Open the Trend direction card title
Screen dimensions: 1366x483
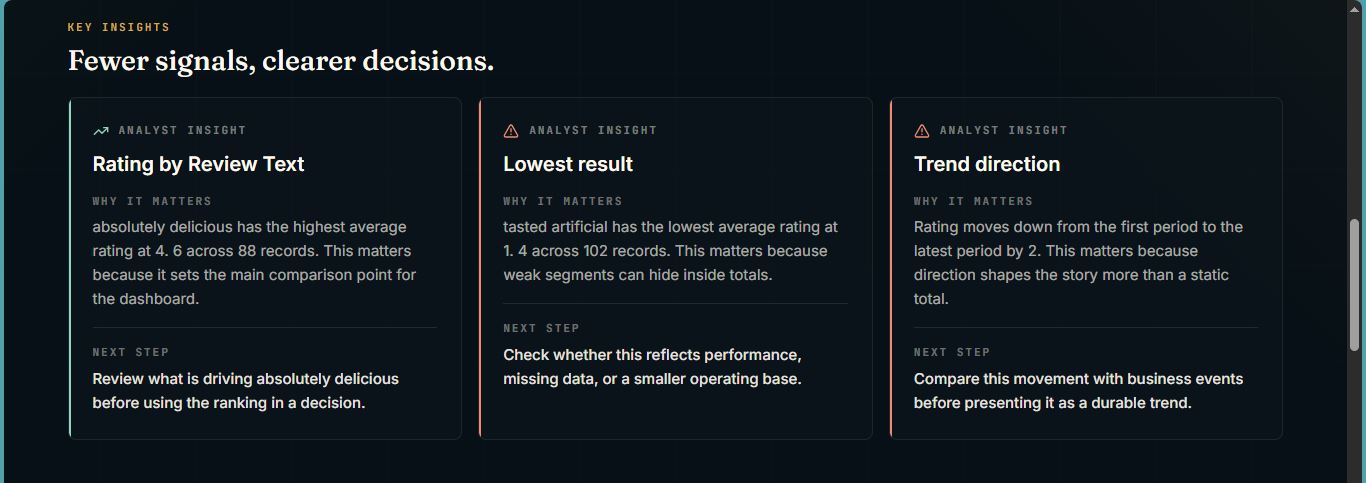(987, 164)
